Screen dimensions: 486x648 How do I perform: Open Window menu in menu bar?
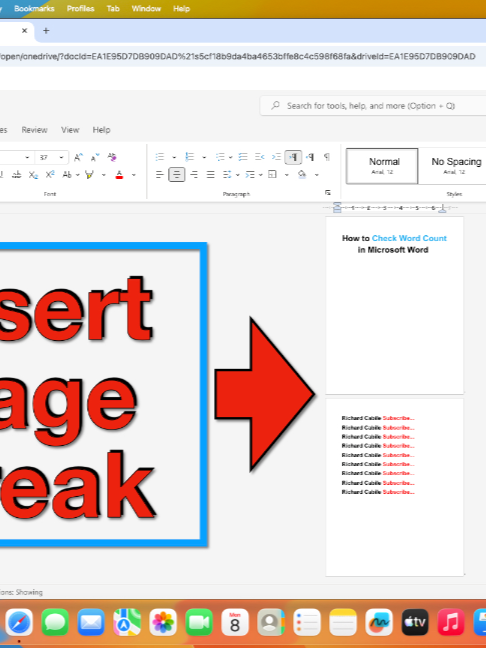coord(146,8)
